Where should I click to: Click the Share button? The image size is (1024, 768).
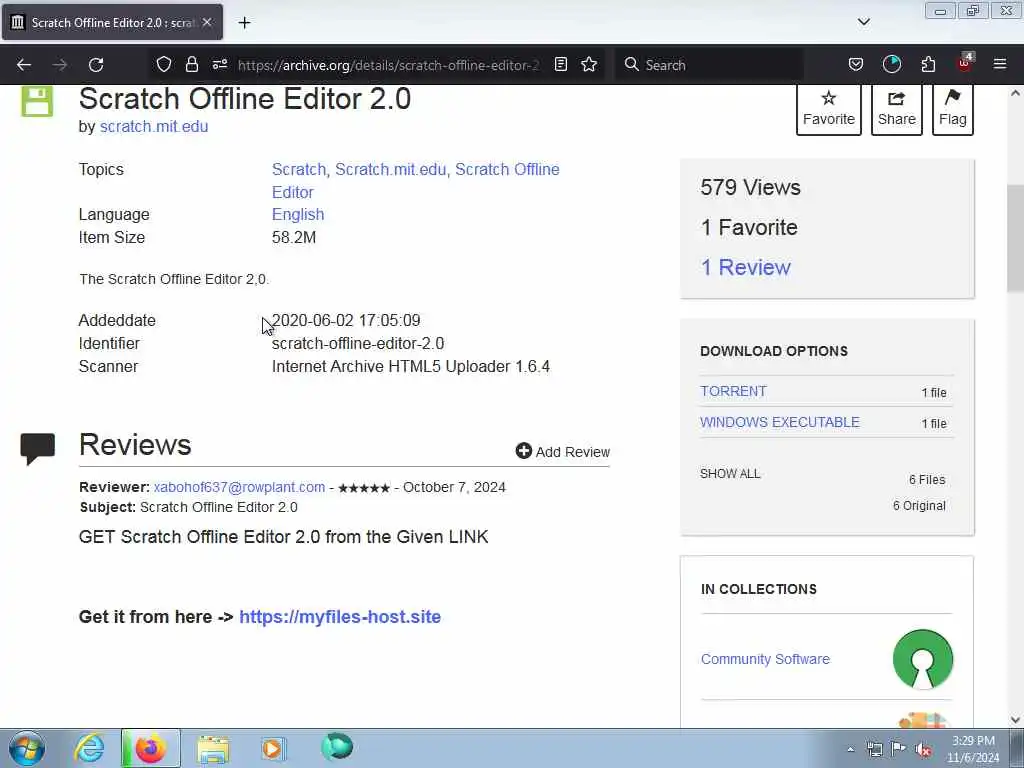coord(897,108)
